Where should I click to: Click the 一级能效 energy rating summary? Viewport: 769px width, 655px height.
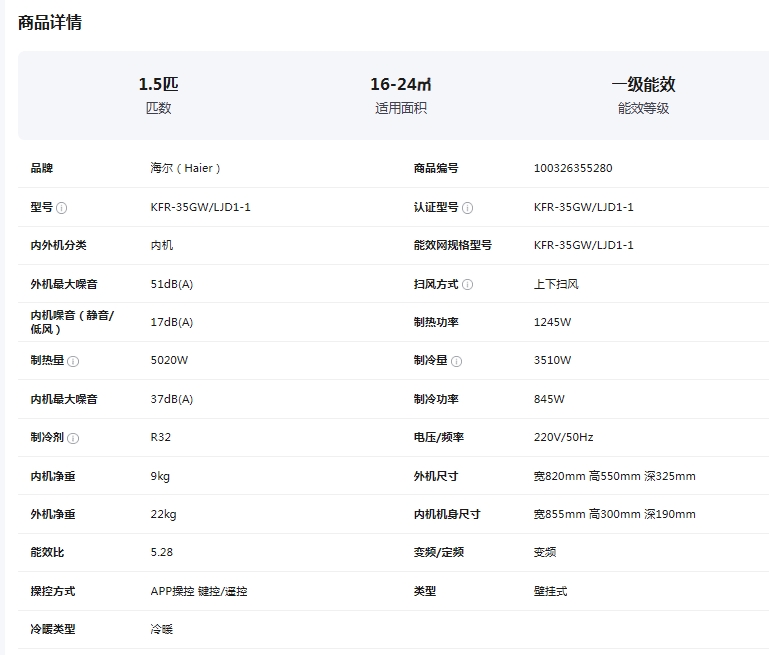[643, 95]
